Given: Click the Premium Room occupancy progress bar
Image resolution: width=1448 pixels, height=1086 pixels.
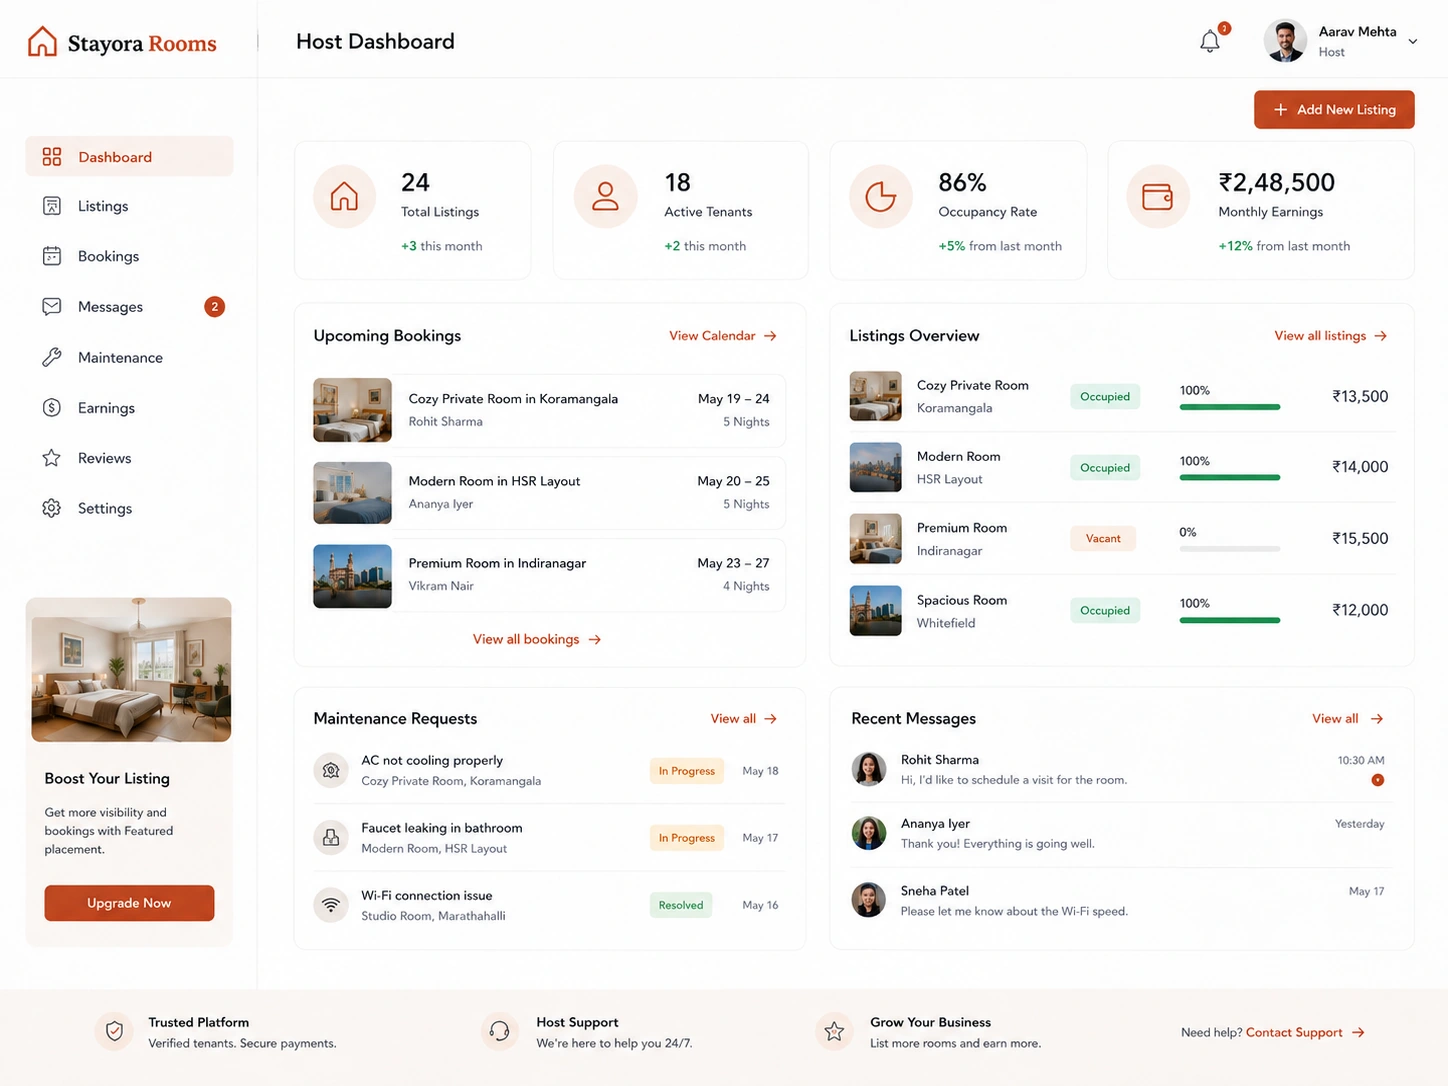Looking at the screenshot, I should point(1229,549).
